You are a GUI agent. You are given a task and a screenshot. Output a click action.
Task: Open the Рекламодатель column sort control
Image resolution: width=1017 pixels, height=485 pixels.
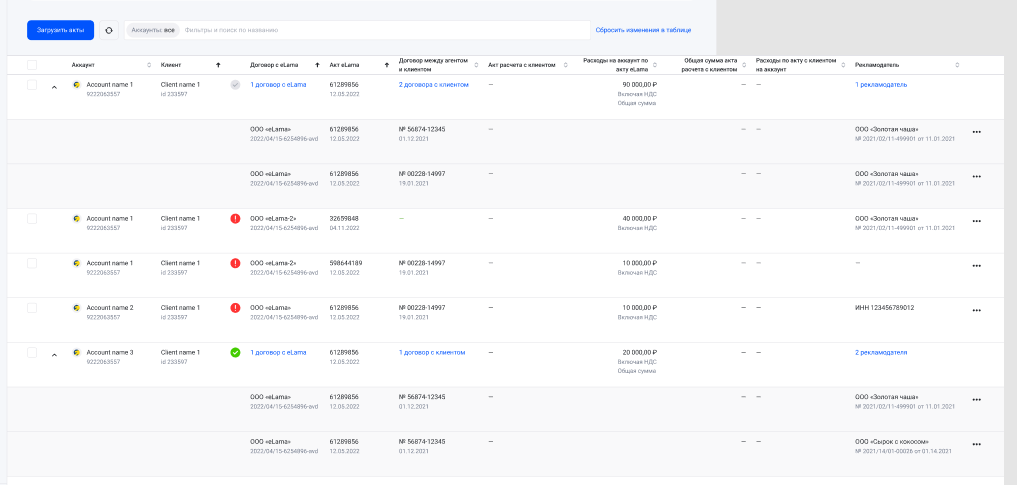point(957,65)
